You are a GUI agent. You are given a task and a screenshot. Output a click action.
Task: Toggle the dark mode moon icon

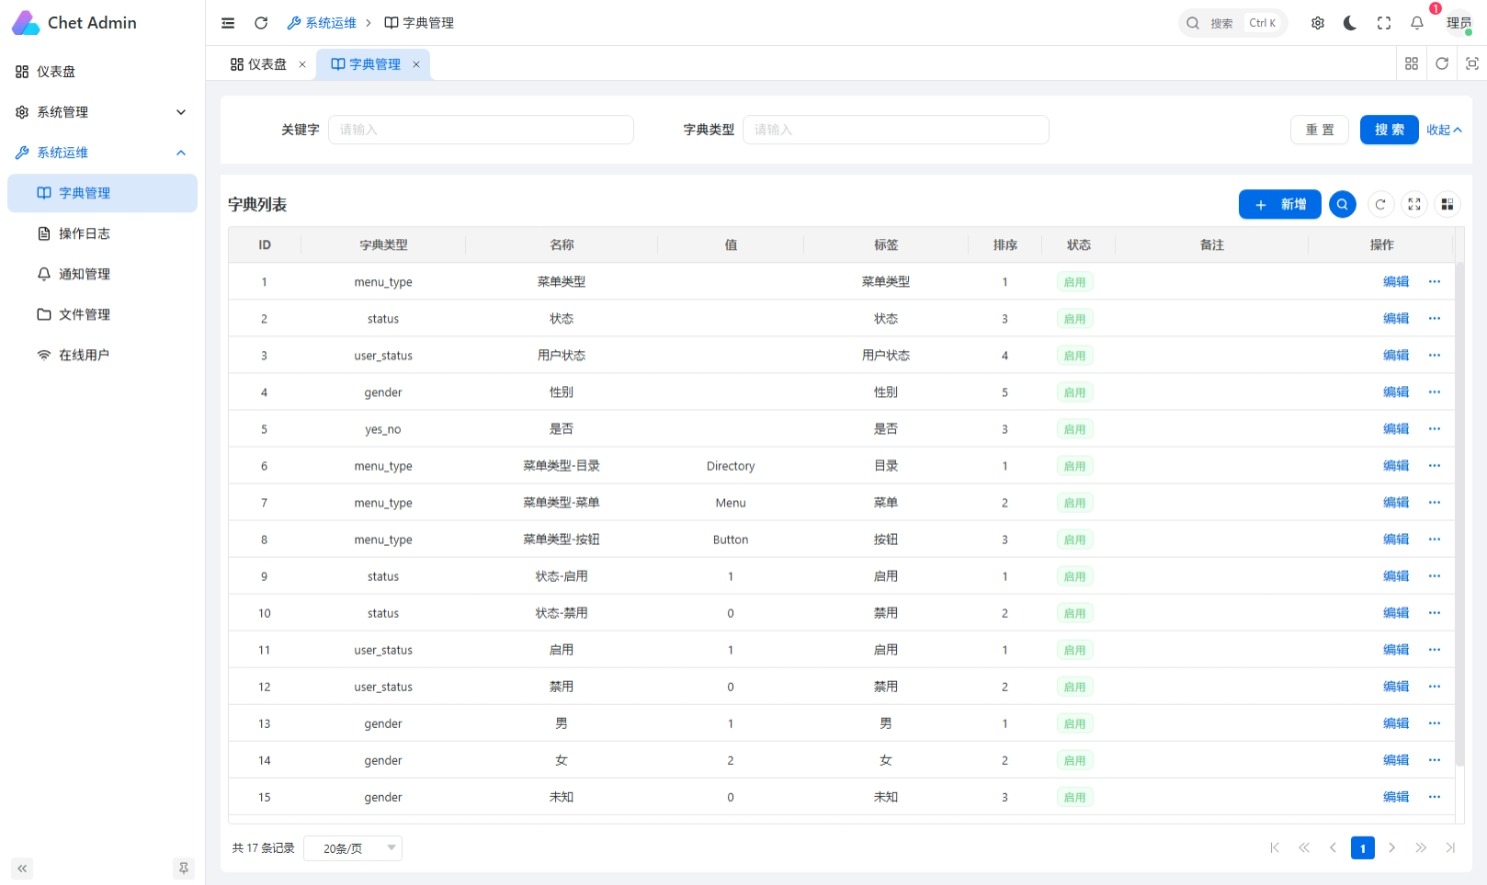point(1350,23)
